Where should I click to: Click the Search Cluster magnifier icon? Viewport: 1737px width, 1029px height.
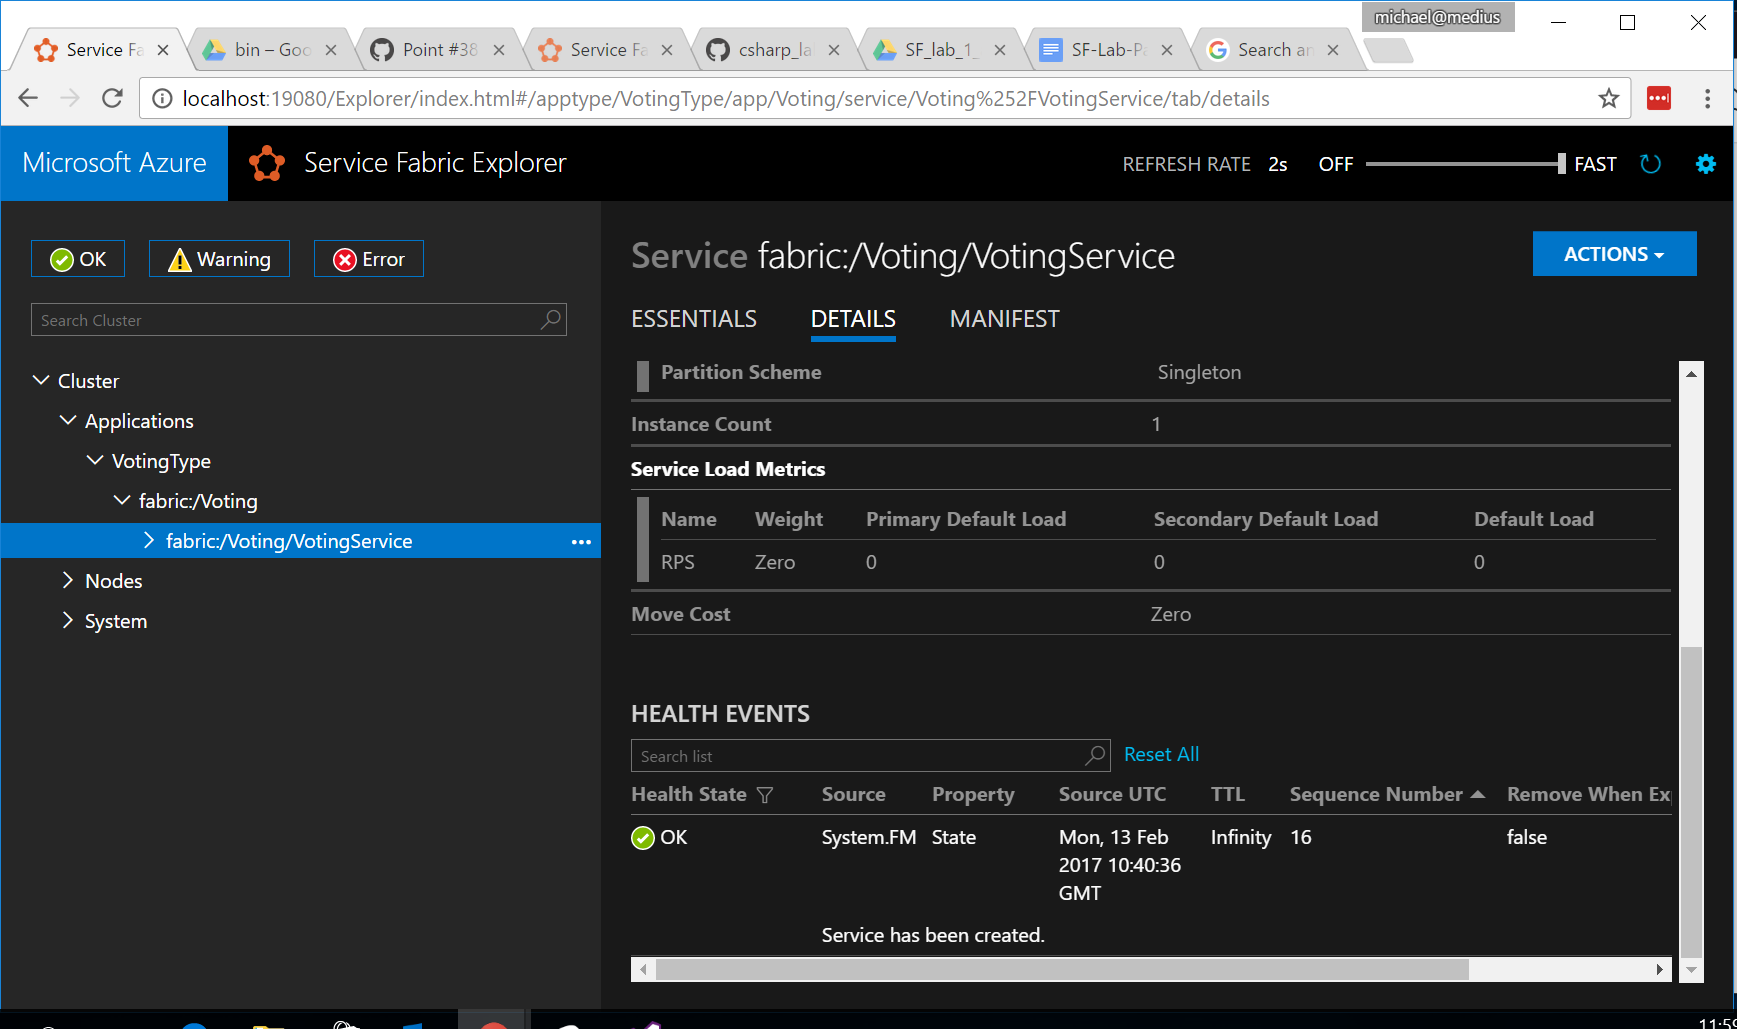[551, 319]
